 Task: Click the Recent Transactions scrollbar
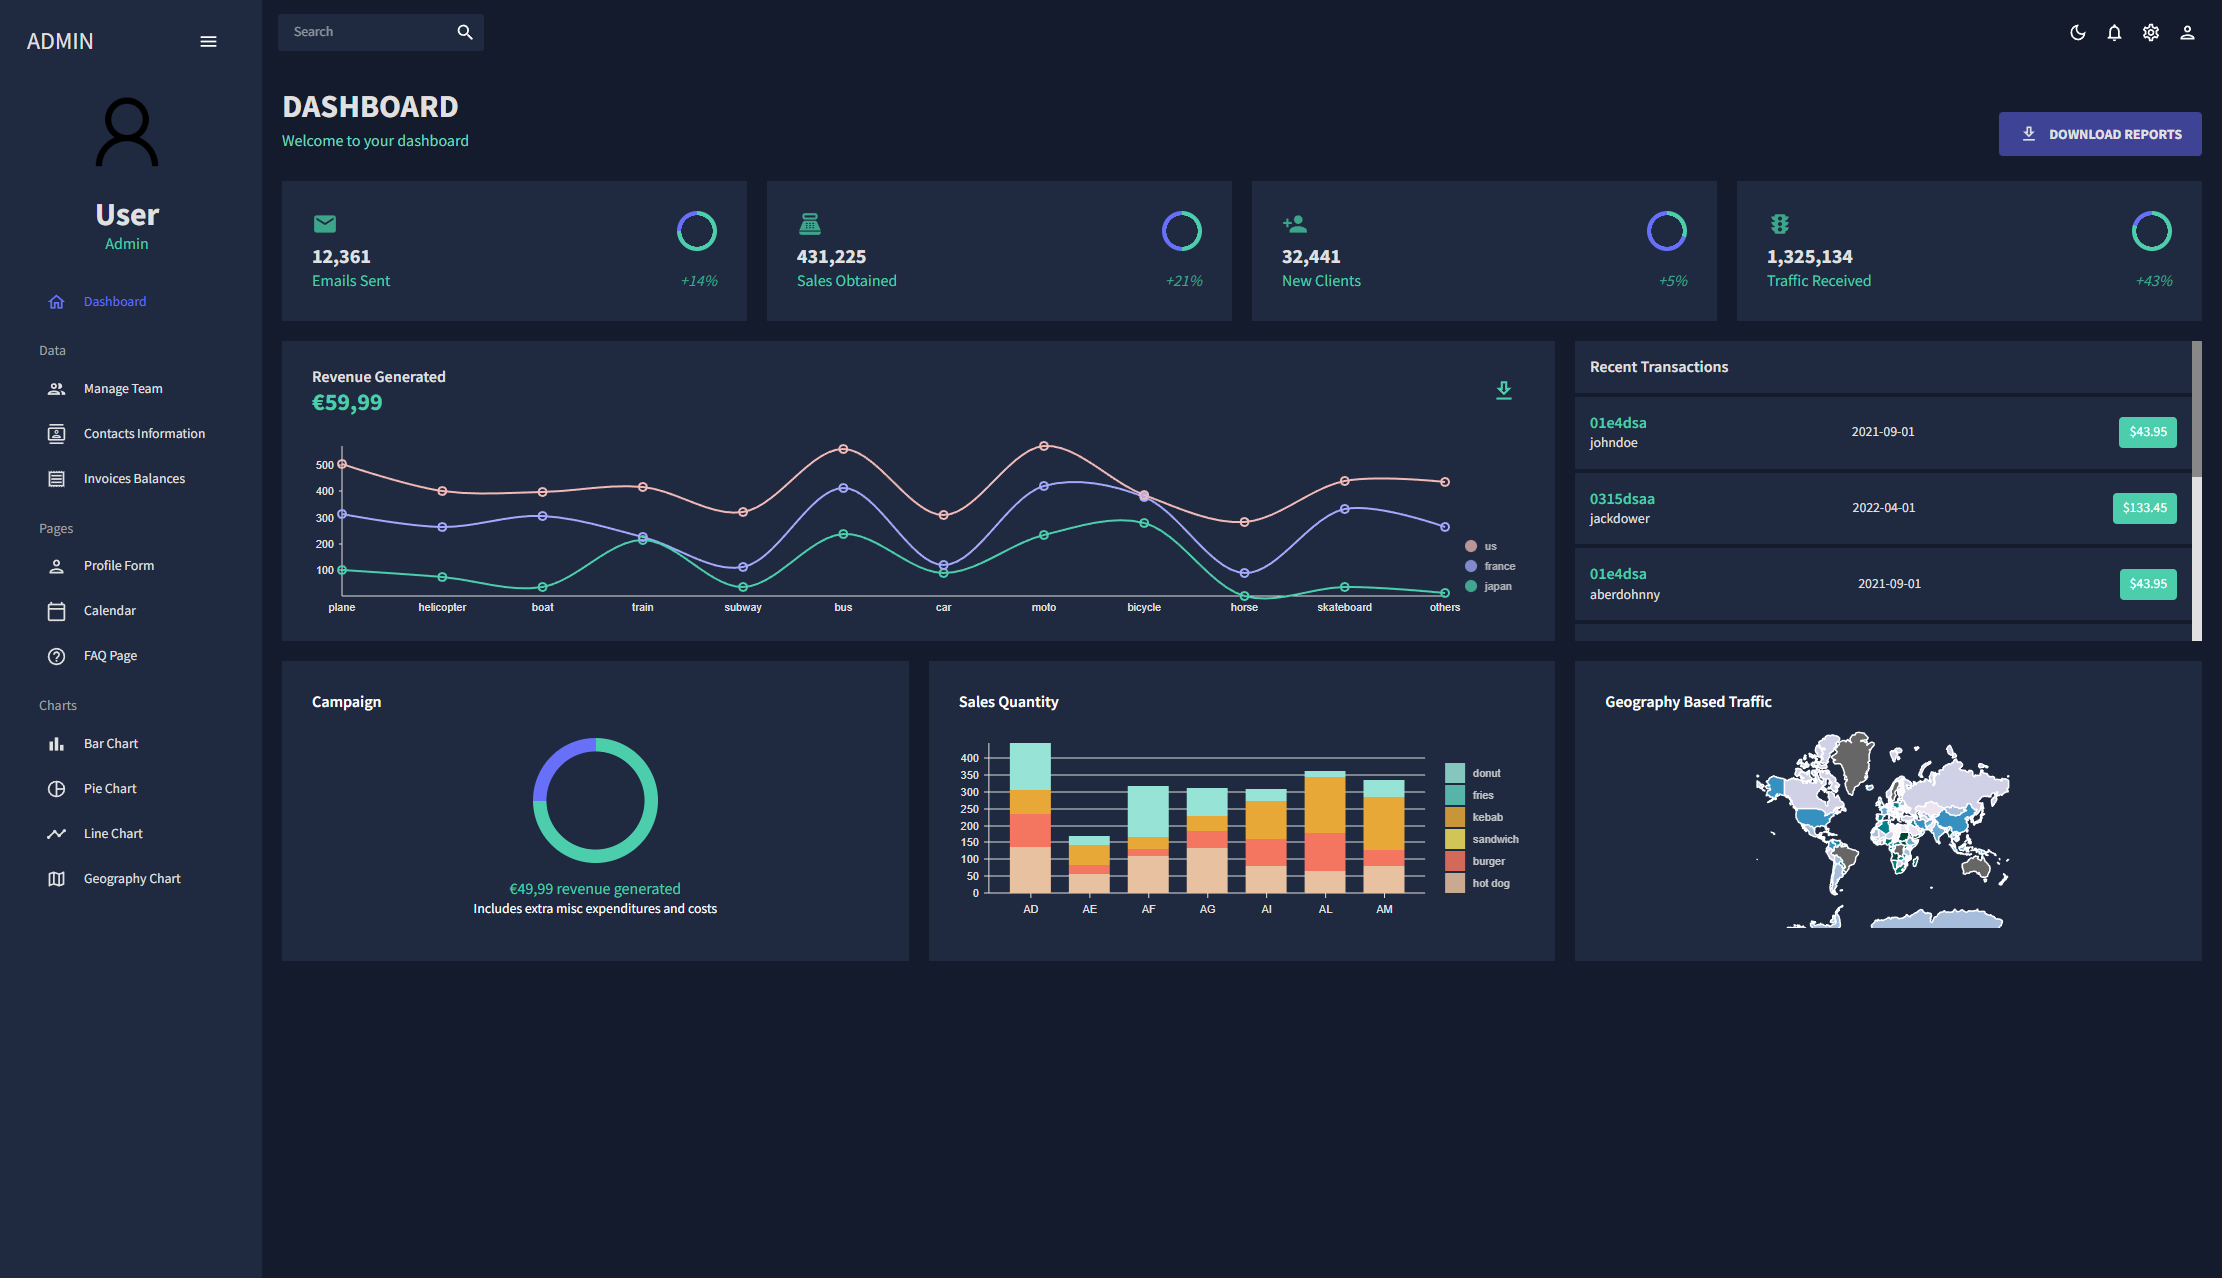click(x=2196, y=410)
